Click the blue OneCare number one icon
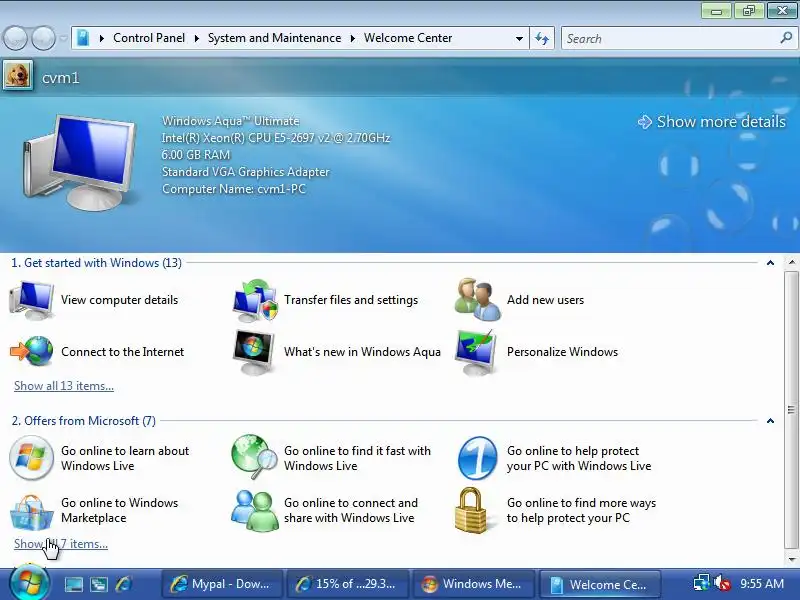Image resolution: width=800 pixels, height=600 pixels. pyautogui.click(x=478, y=458)
